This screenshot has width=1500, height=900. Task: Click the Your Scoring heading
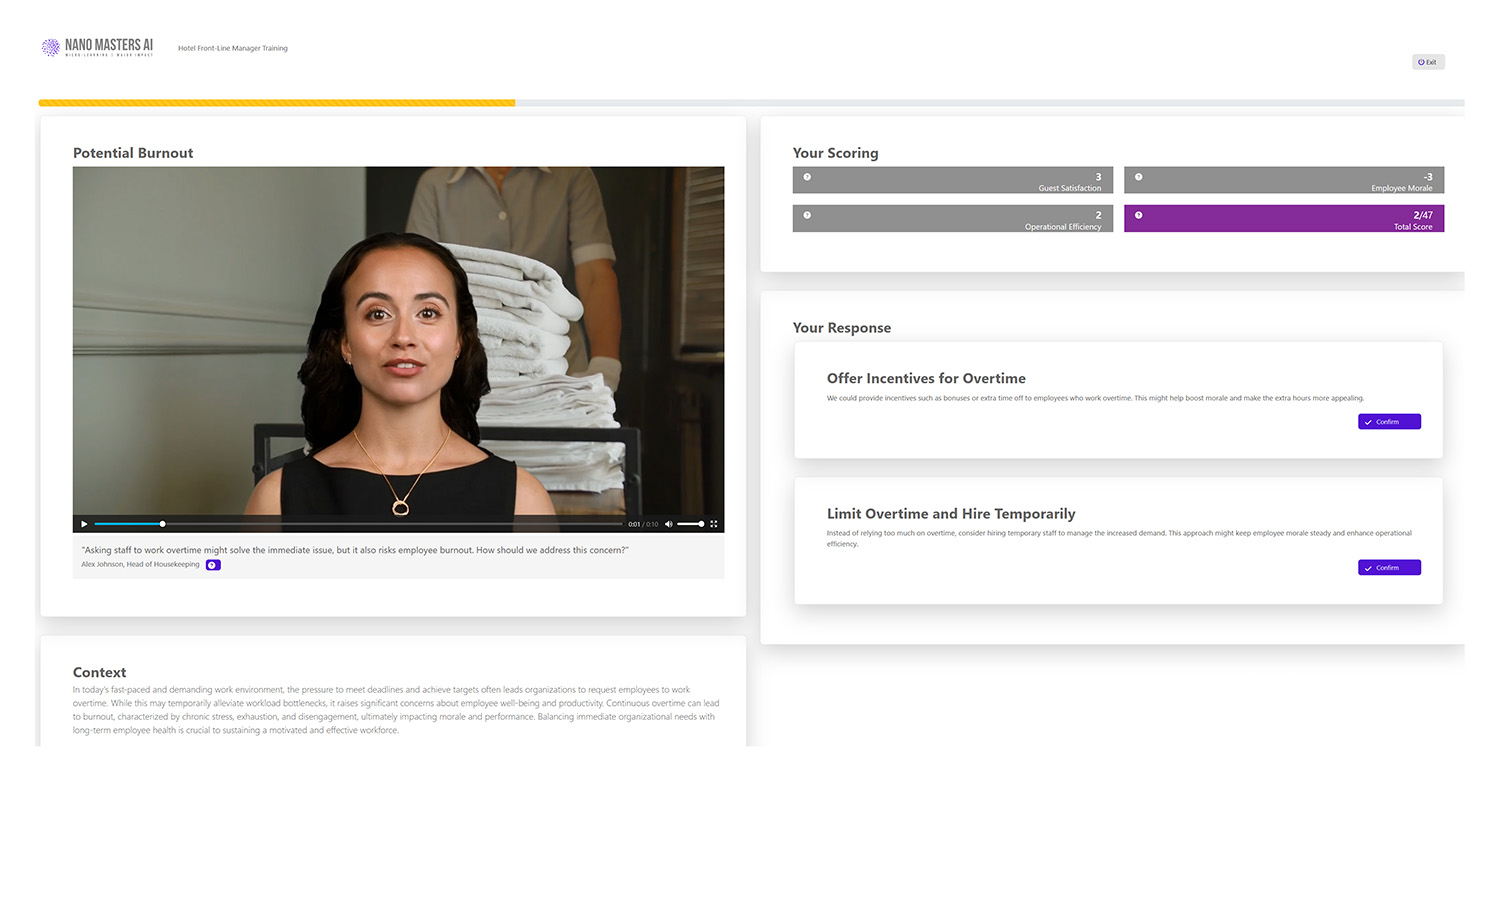pos(836,153)
